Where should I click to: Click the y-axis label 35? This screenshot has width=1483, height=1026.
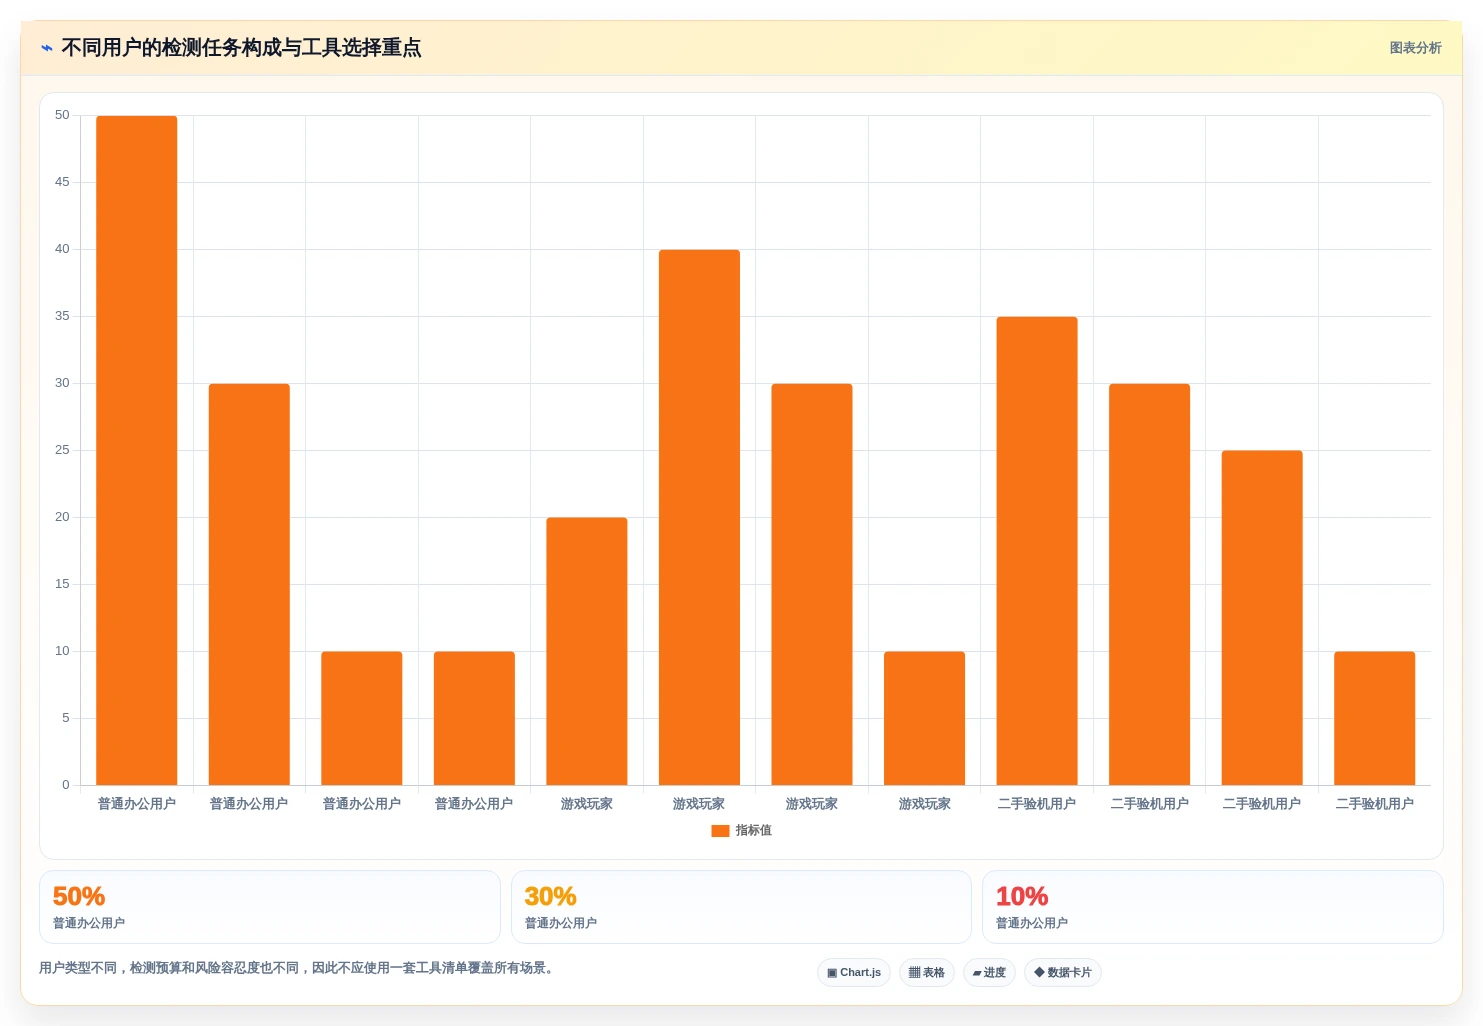click(x=62, y=316)
